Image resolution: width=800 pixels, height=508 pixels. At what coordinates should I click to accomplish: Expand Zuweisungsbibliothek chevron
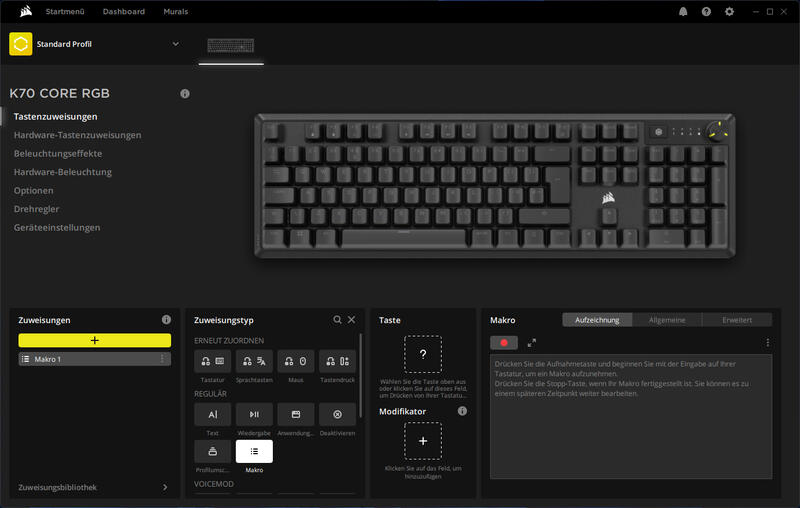pyautogui.click(x=165, y=488)
